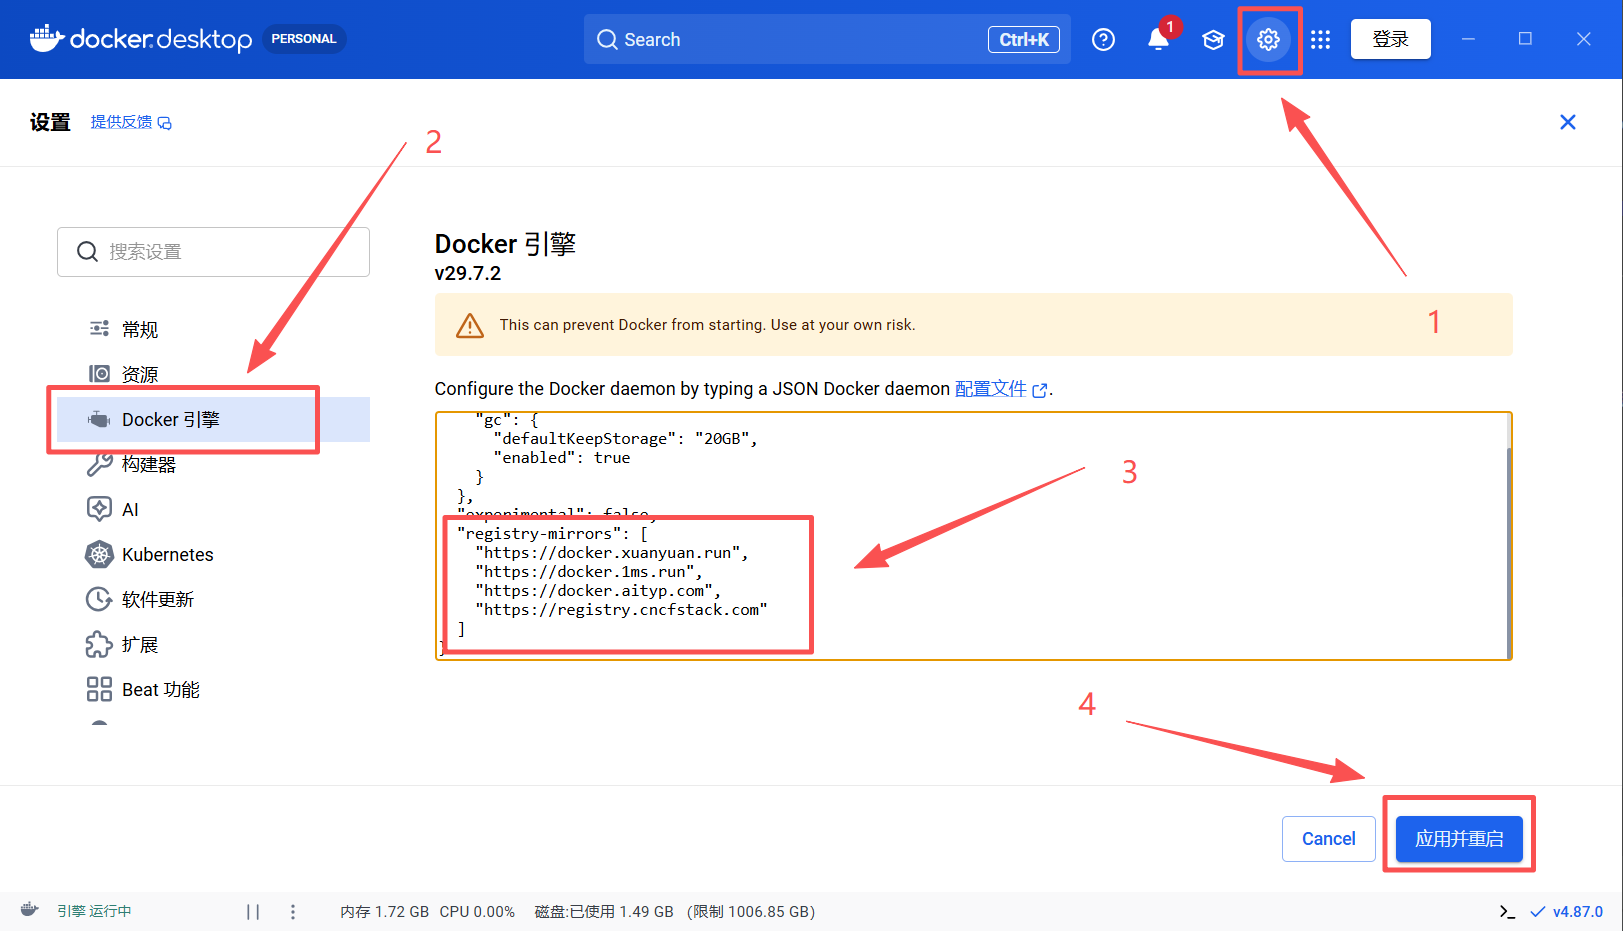The image size is (1623, 931).
Task: Click the v4.87.0 version indicator
Action: coord(1567,912)
